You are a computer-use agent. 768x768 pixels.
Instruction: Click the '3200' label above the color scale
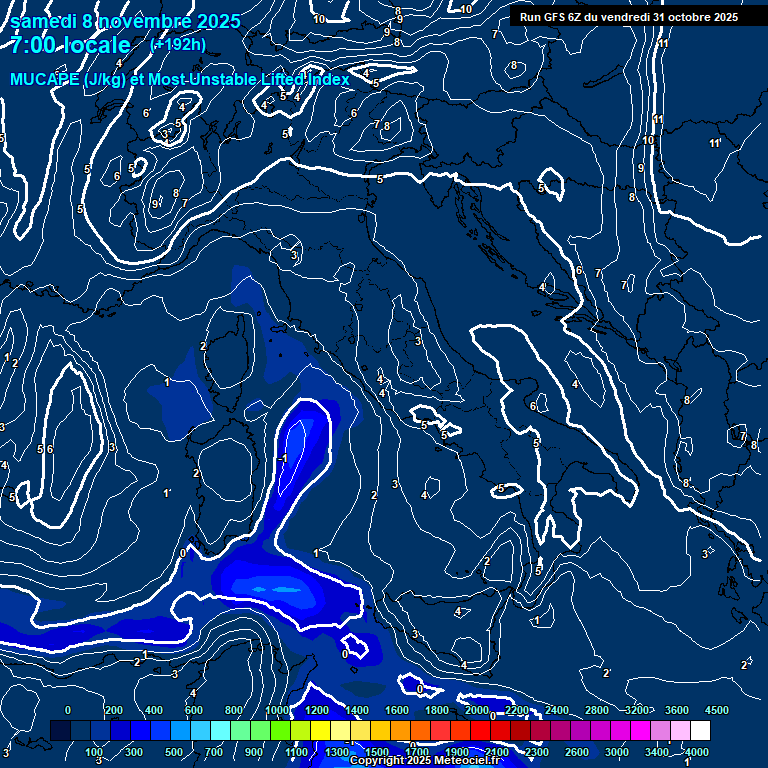click(x=637, y=710)
